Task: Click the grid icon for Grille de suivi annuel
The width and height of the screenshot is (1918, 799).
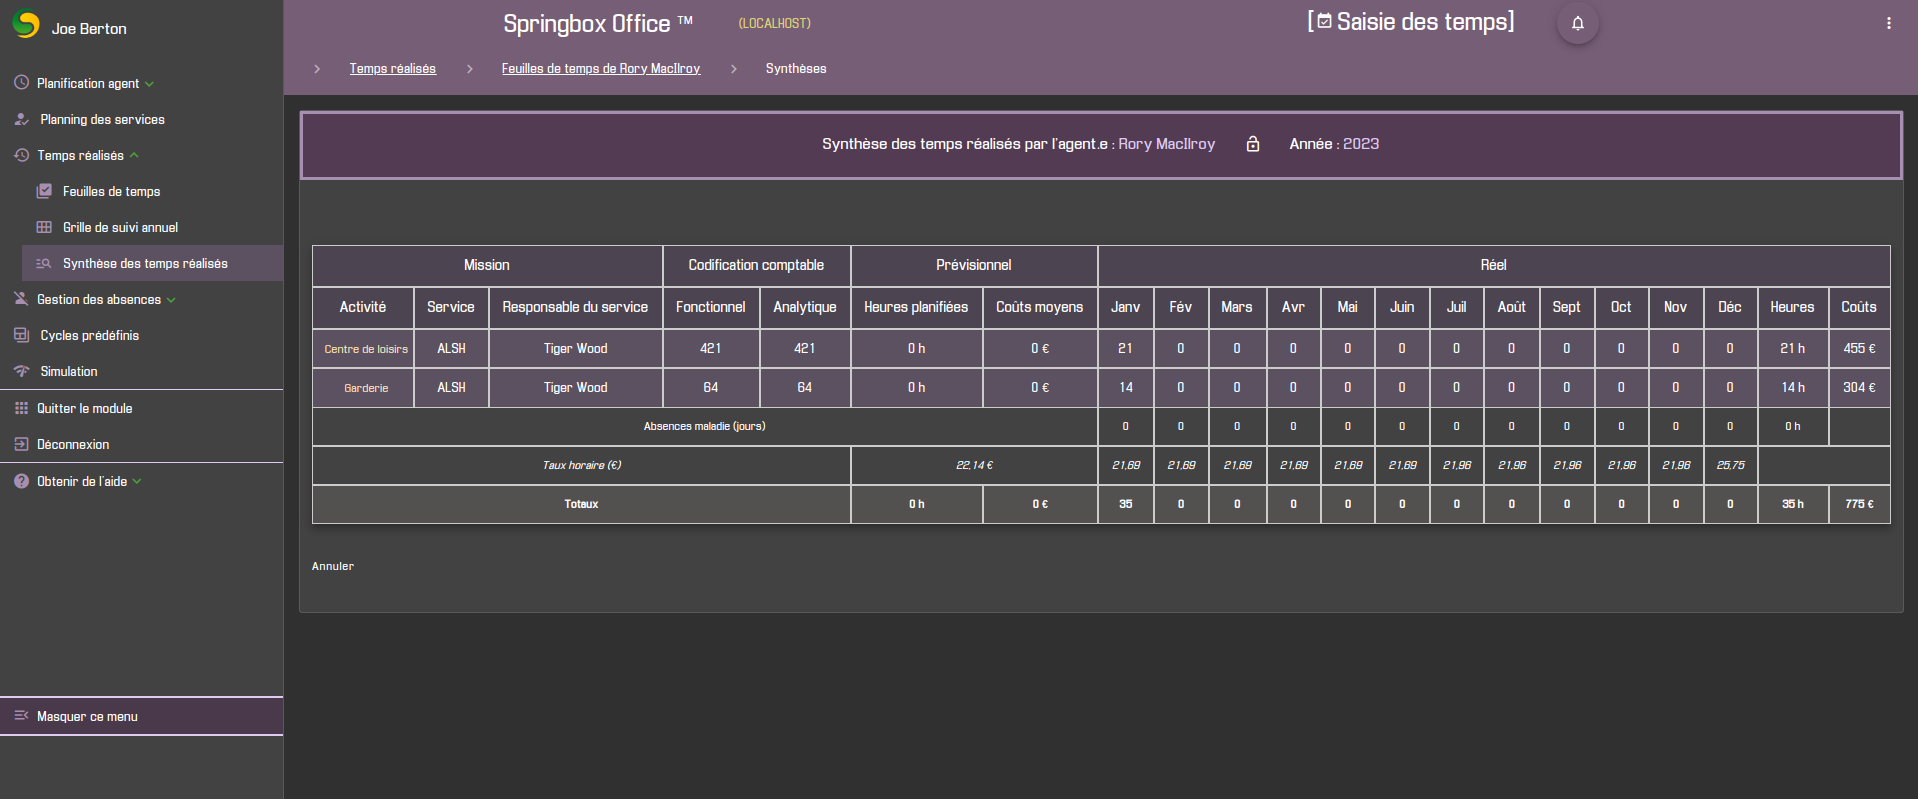Action: pyautogui.click(x=44, y=227)
